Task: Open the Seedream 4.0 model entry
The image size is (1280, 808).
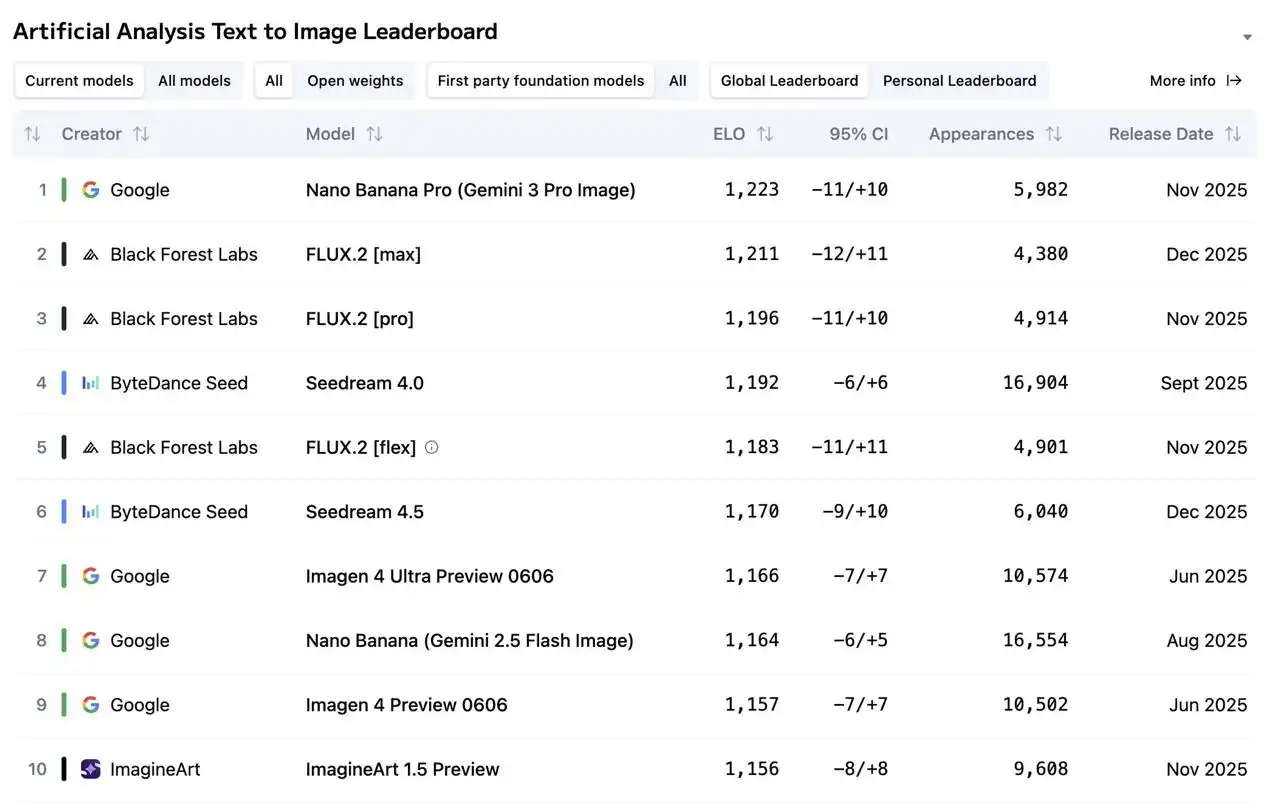Action: (364, 383)
